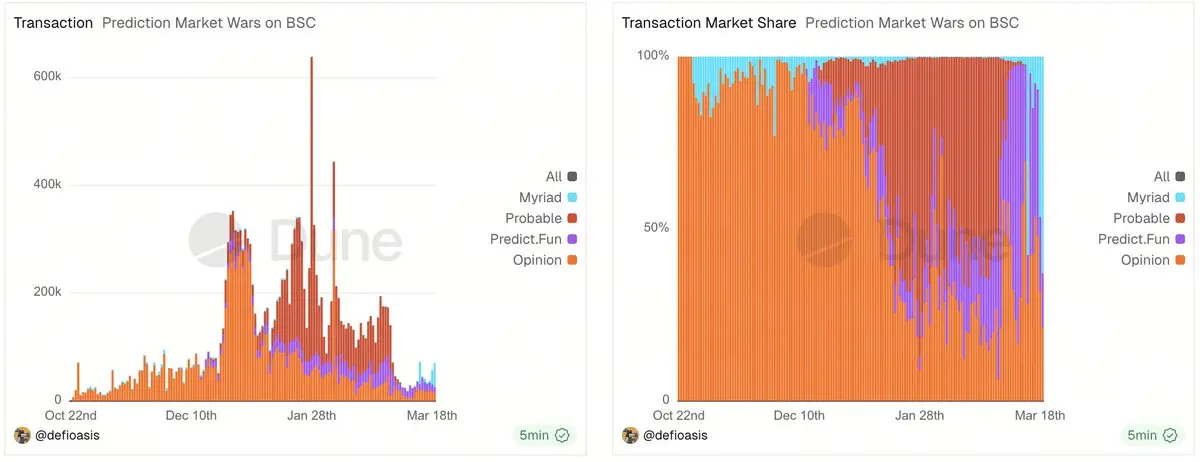The width and height of the screenshot is (1200, 462).
Task: Click the refresh check icon under the Market Share chart
Action: click(x=1170, y=435)
